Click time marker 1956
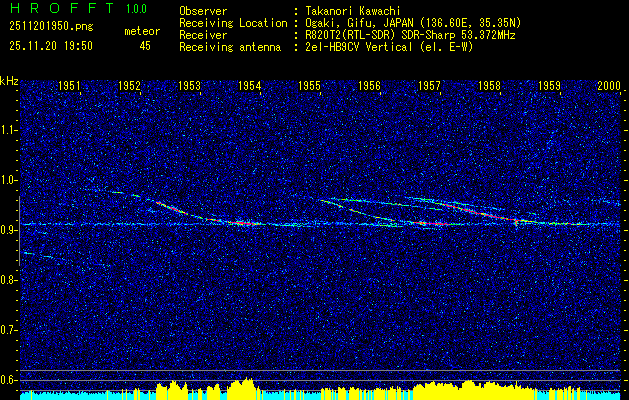The width and height of the screenshot is (629, 400). point(369,86)
